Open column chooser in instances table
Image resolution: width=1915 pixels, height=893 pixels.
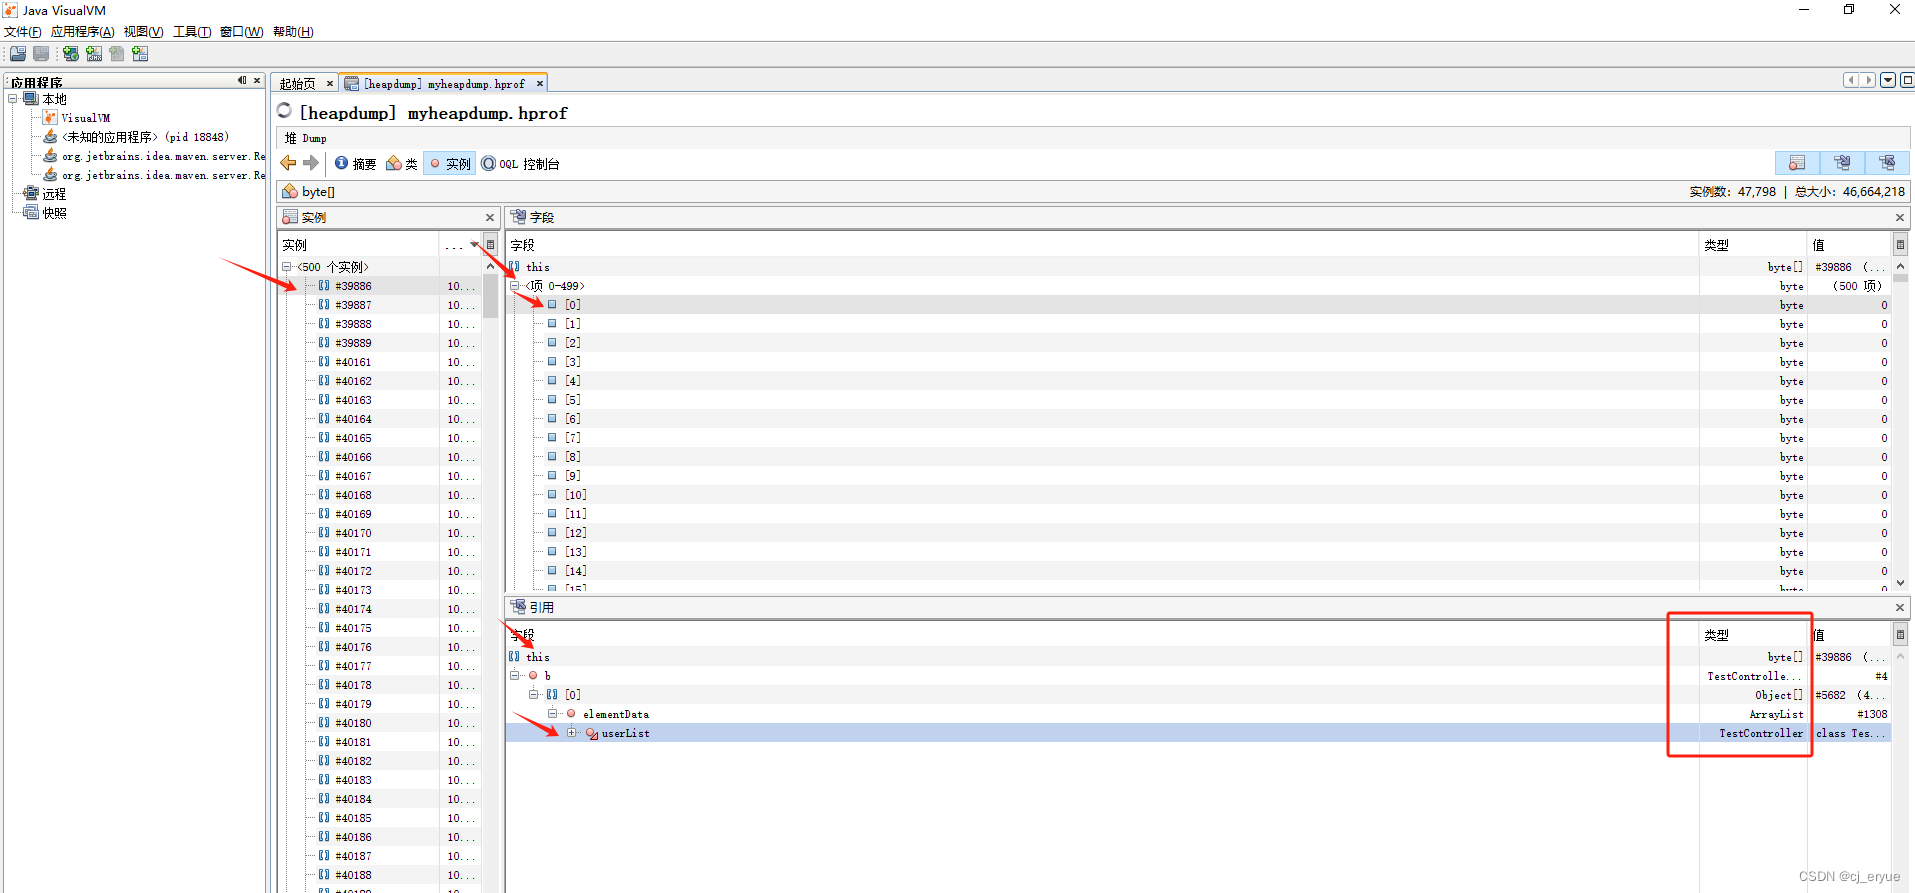(x=490, y=244)
